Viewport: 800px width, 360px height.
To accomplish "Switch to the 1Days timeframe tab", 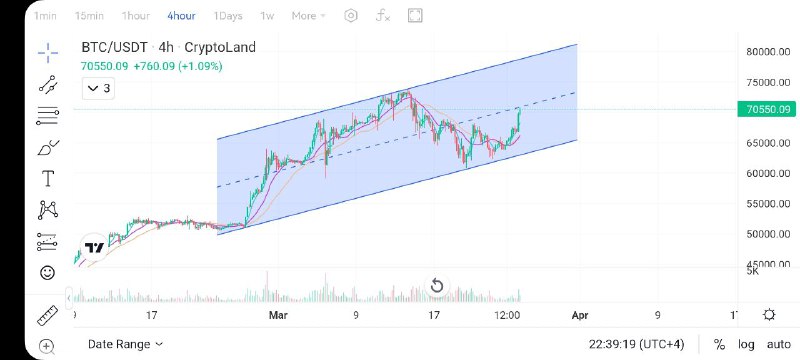I will [228, 16].
